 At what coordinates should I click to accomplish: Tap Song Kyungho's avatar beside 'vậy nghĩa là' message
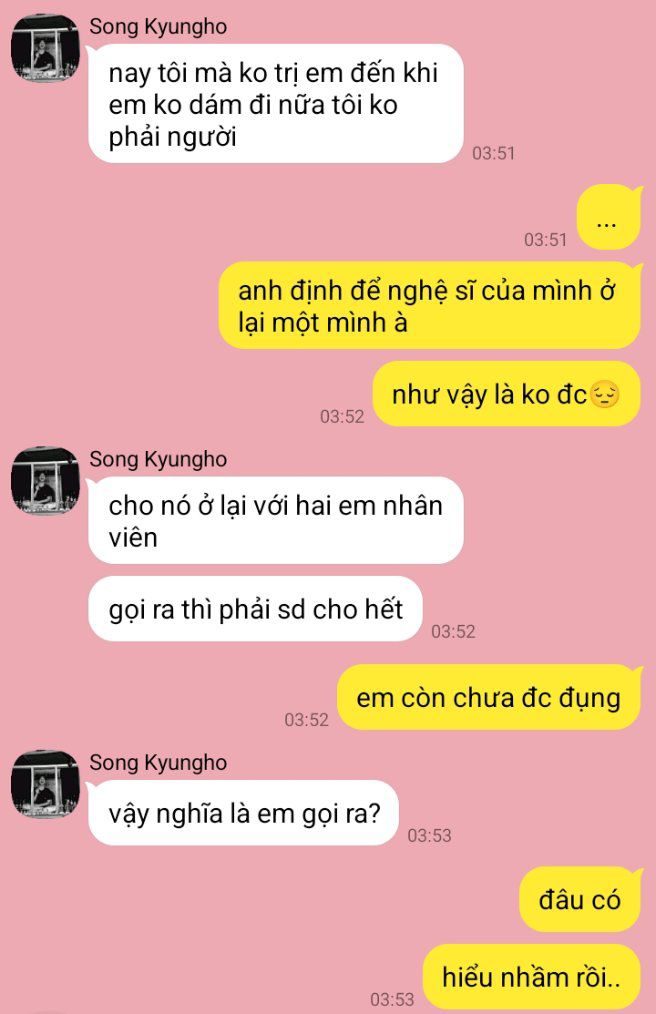(x=45, y=784)
